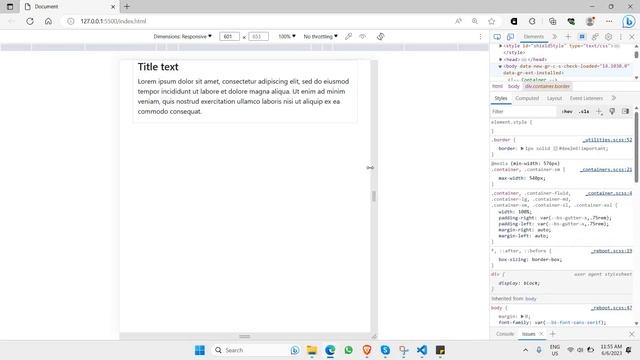
Task: Open the Elements tab in DevTools
Action: click(x=533, y=37)
